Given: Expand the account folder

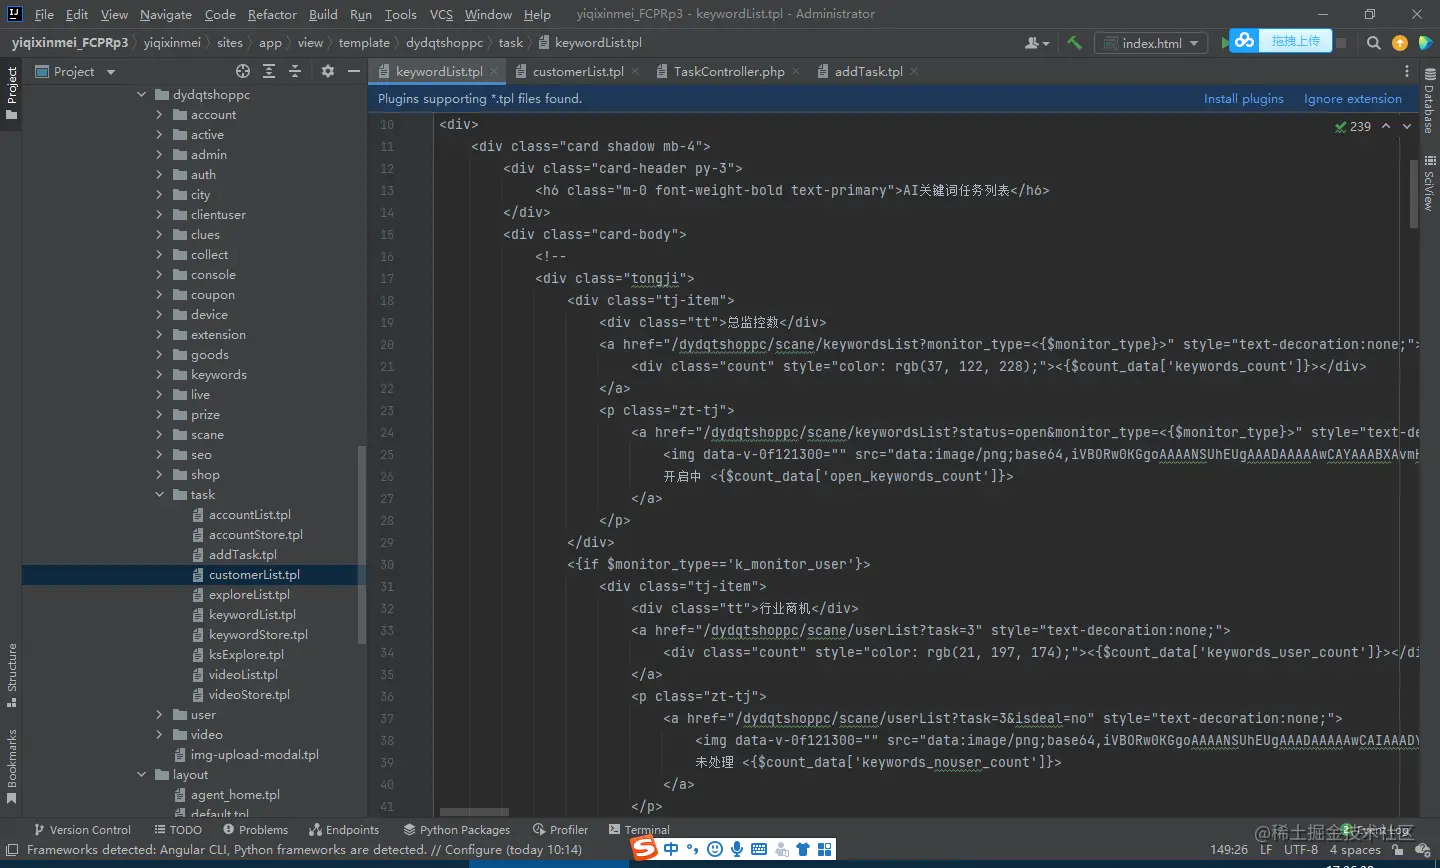Looking at the screenshot, I should click(159, 115).
